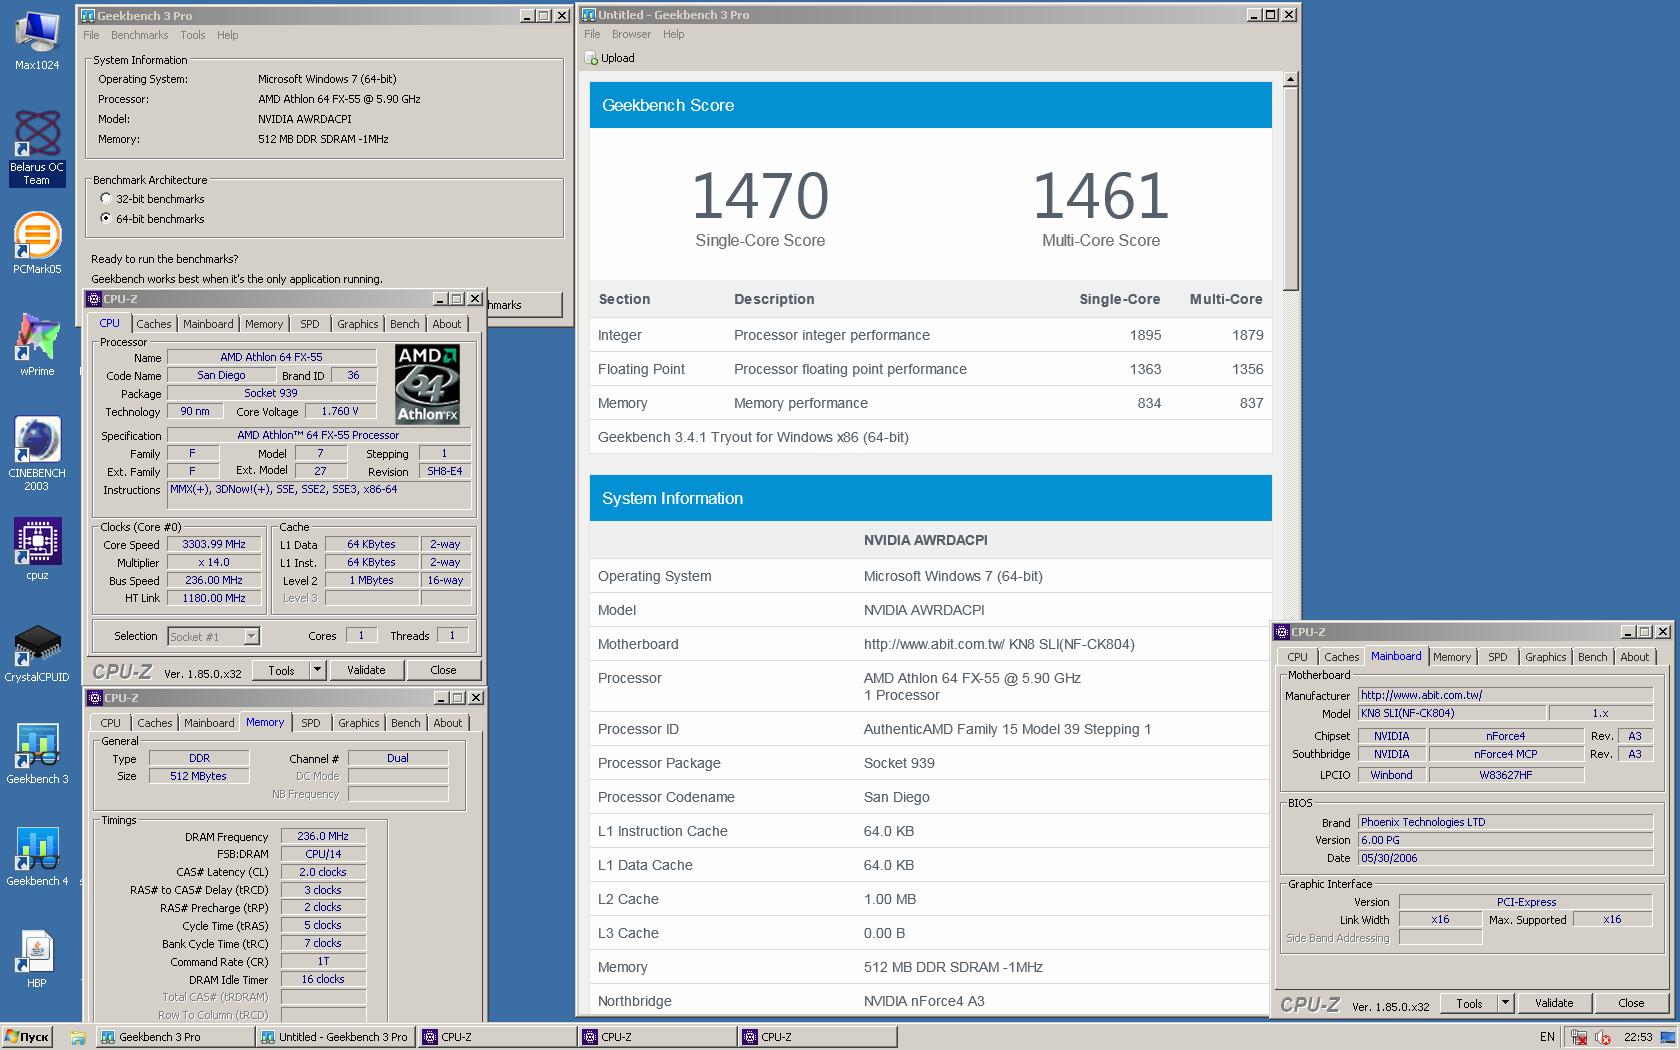
Task: Open Graphics tab in the Mainboard CPU-Z window
Action: (x=1546, y=657)
